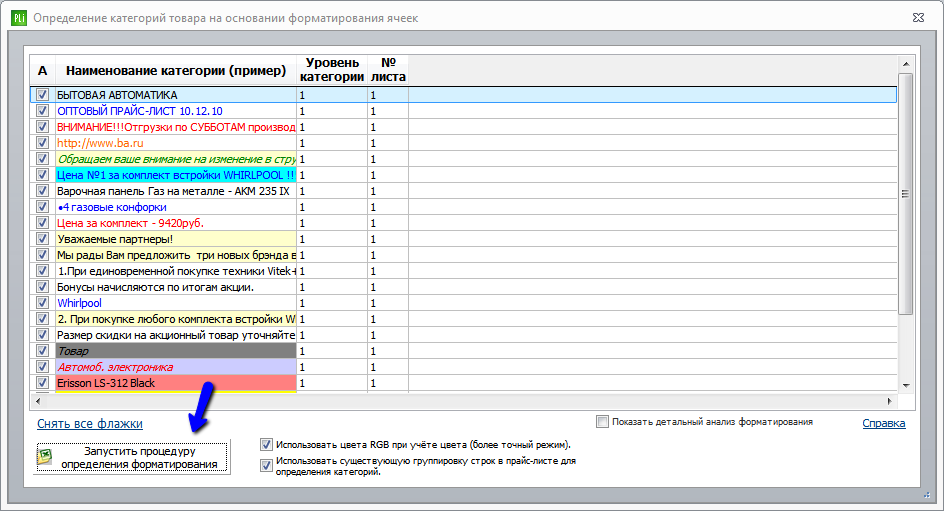944x511 pixels.
Task: Select the Цена №1 за комплект встройки row
Action: pos(176,175)
